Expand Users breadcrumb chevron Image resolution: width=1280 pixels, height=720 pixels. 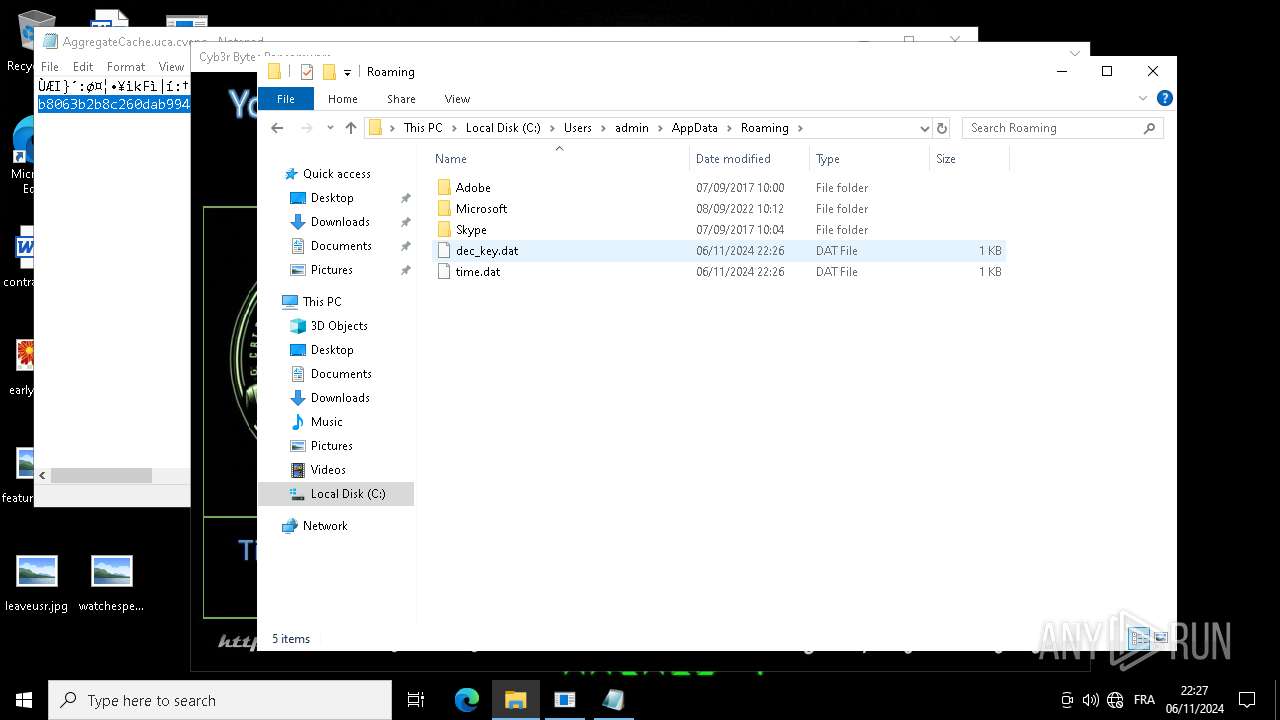603,128
